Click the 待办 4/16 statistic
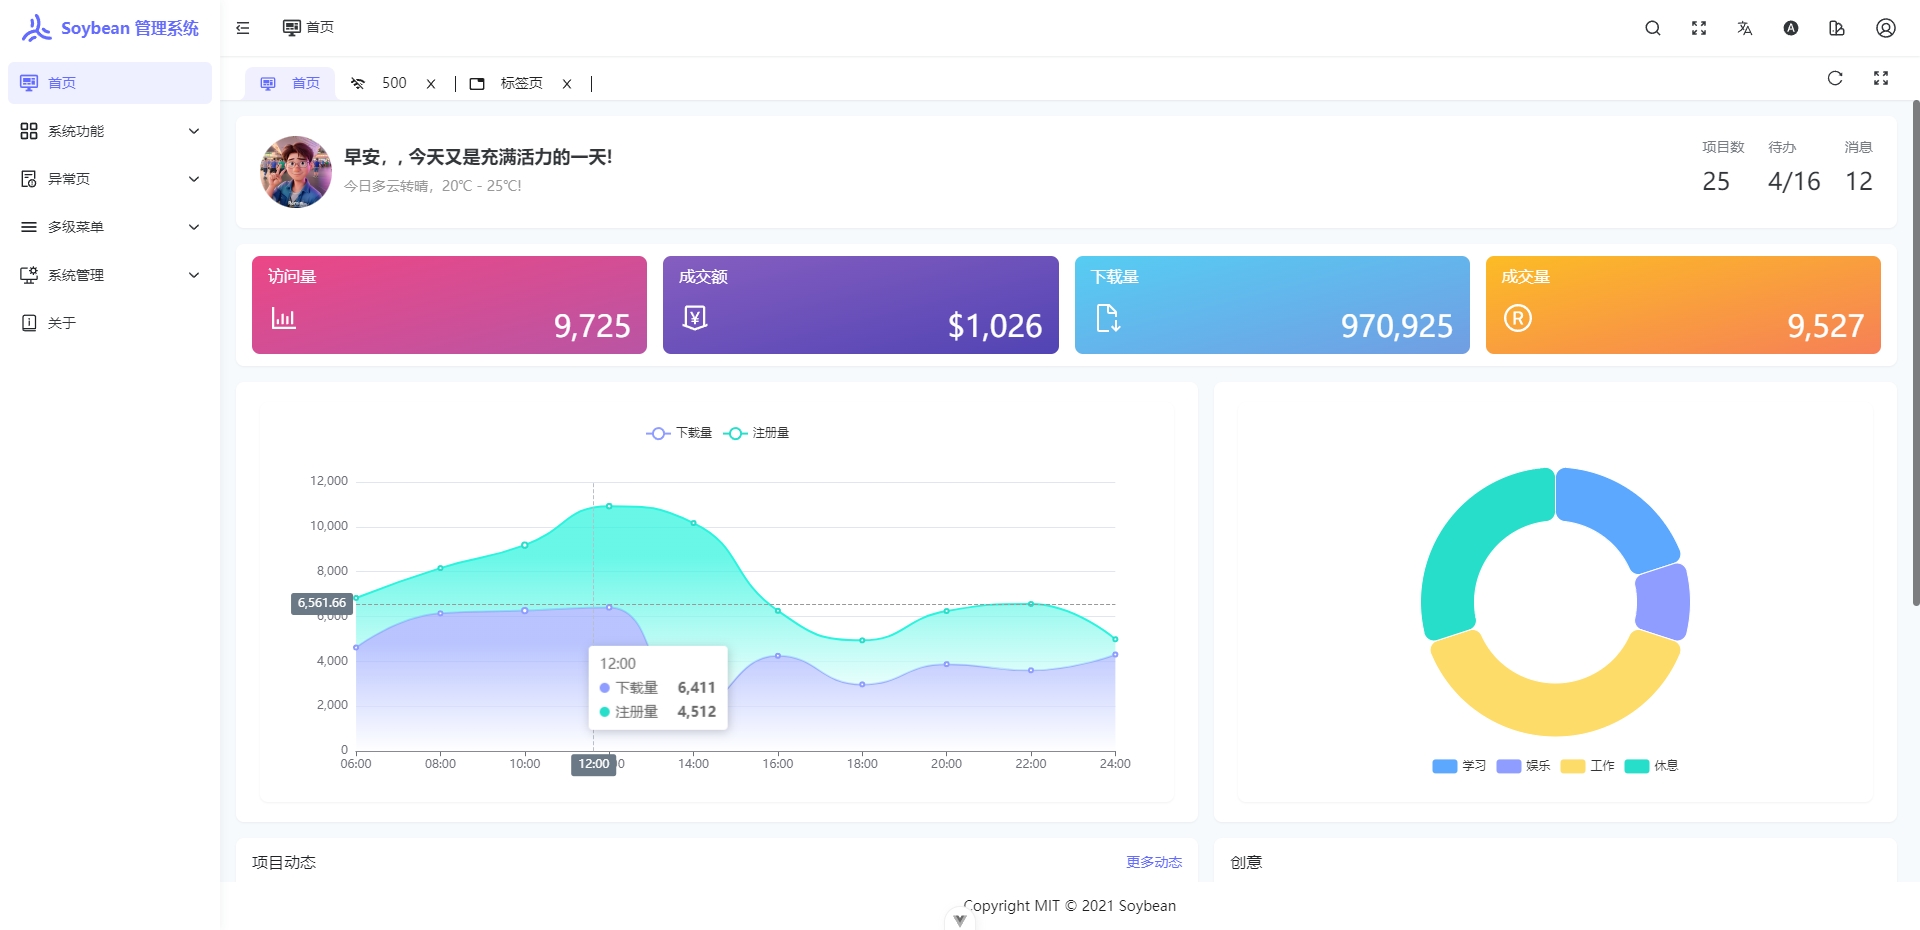The height and width of the screenshot is (930, 1920). 1794,167
